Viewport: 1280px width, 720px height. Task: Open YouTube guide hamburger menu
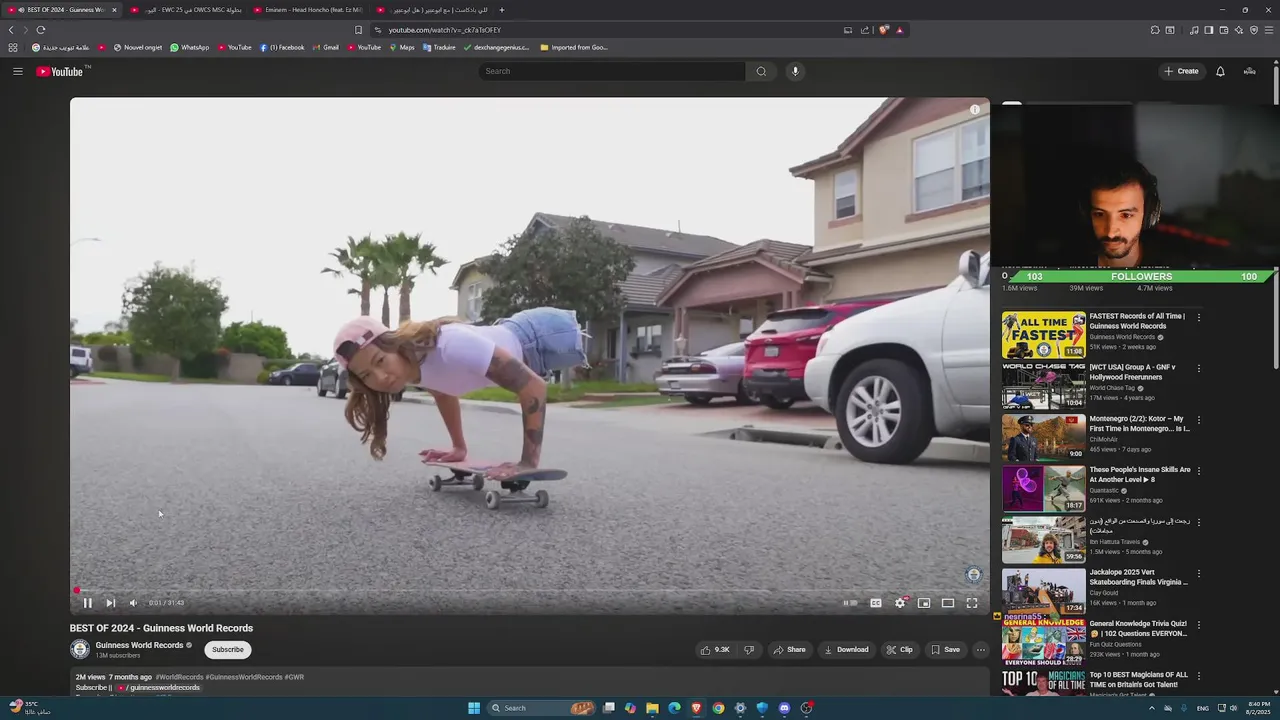click(18, 71)
